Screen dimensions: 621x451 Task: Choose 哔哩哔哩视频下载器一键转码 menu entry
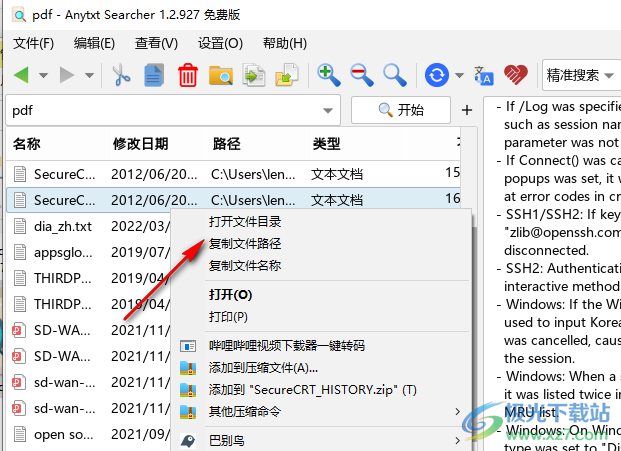(x=287, y=346)
